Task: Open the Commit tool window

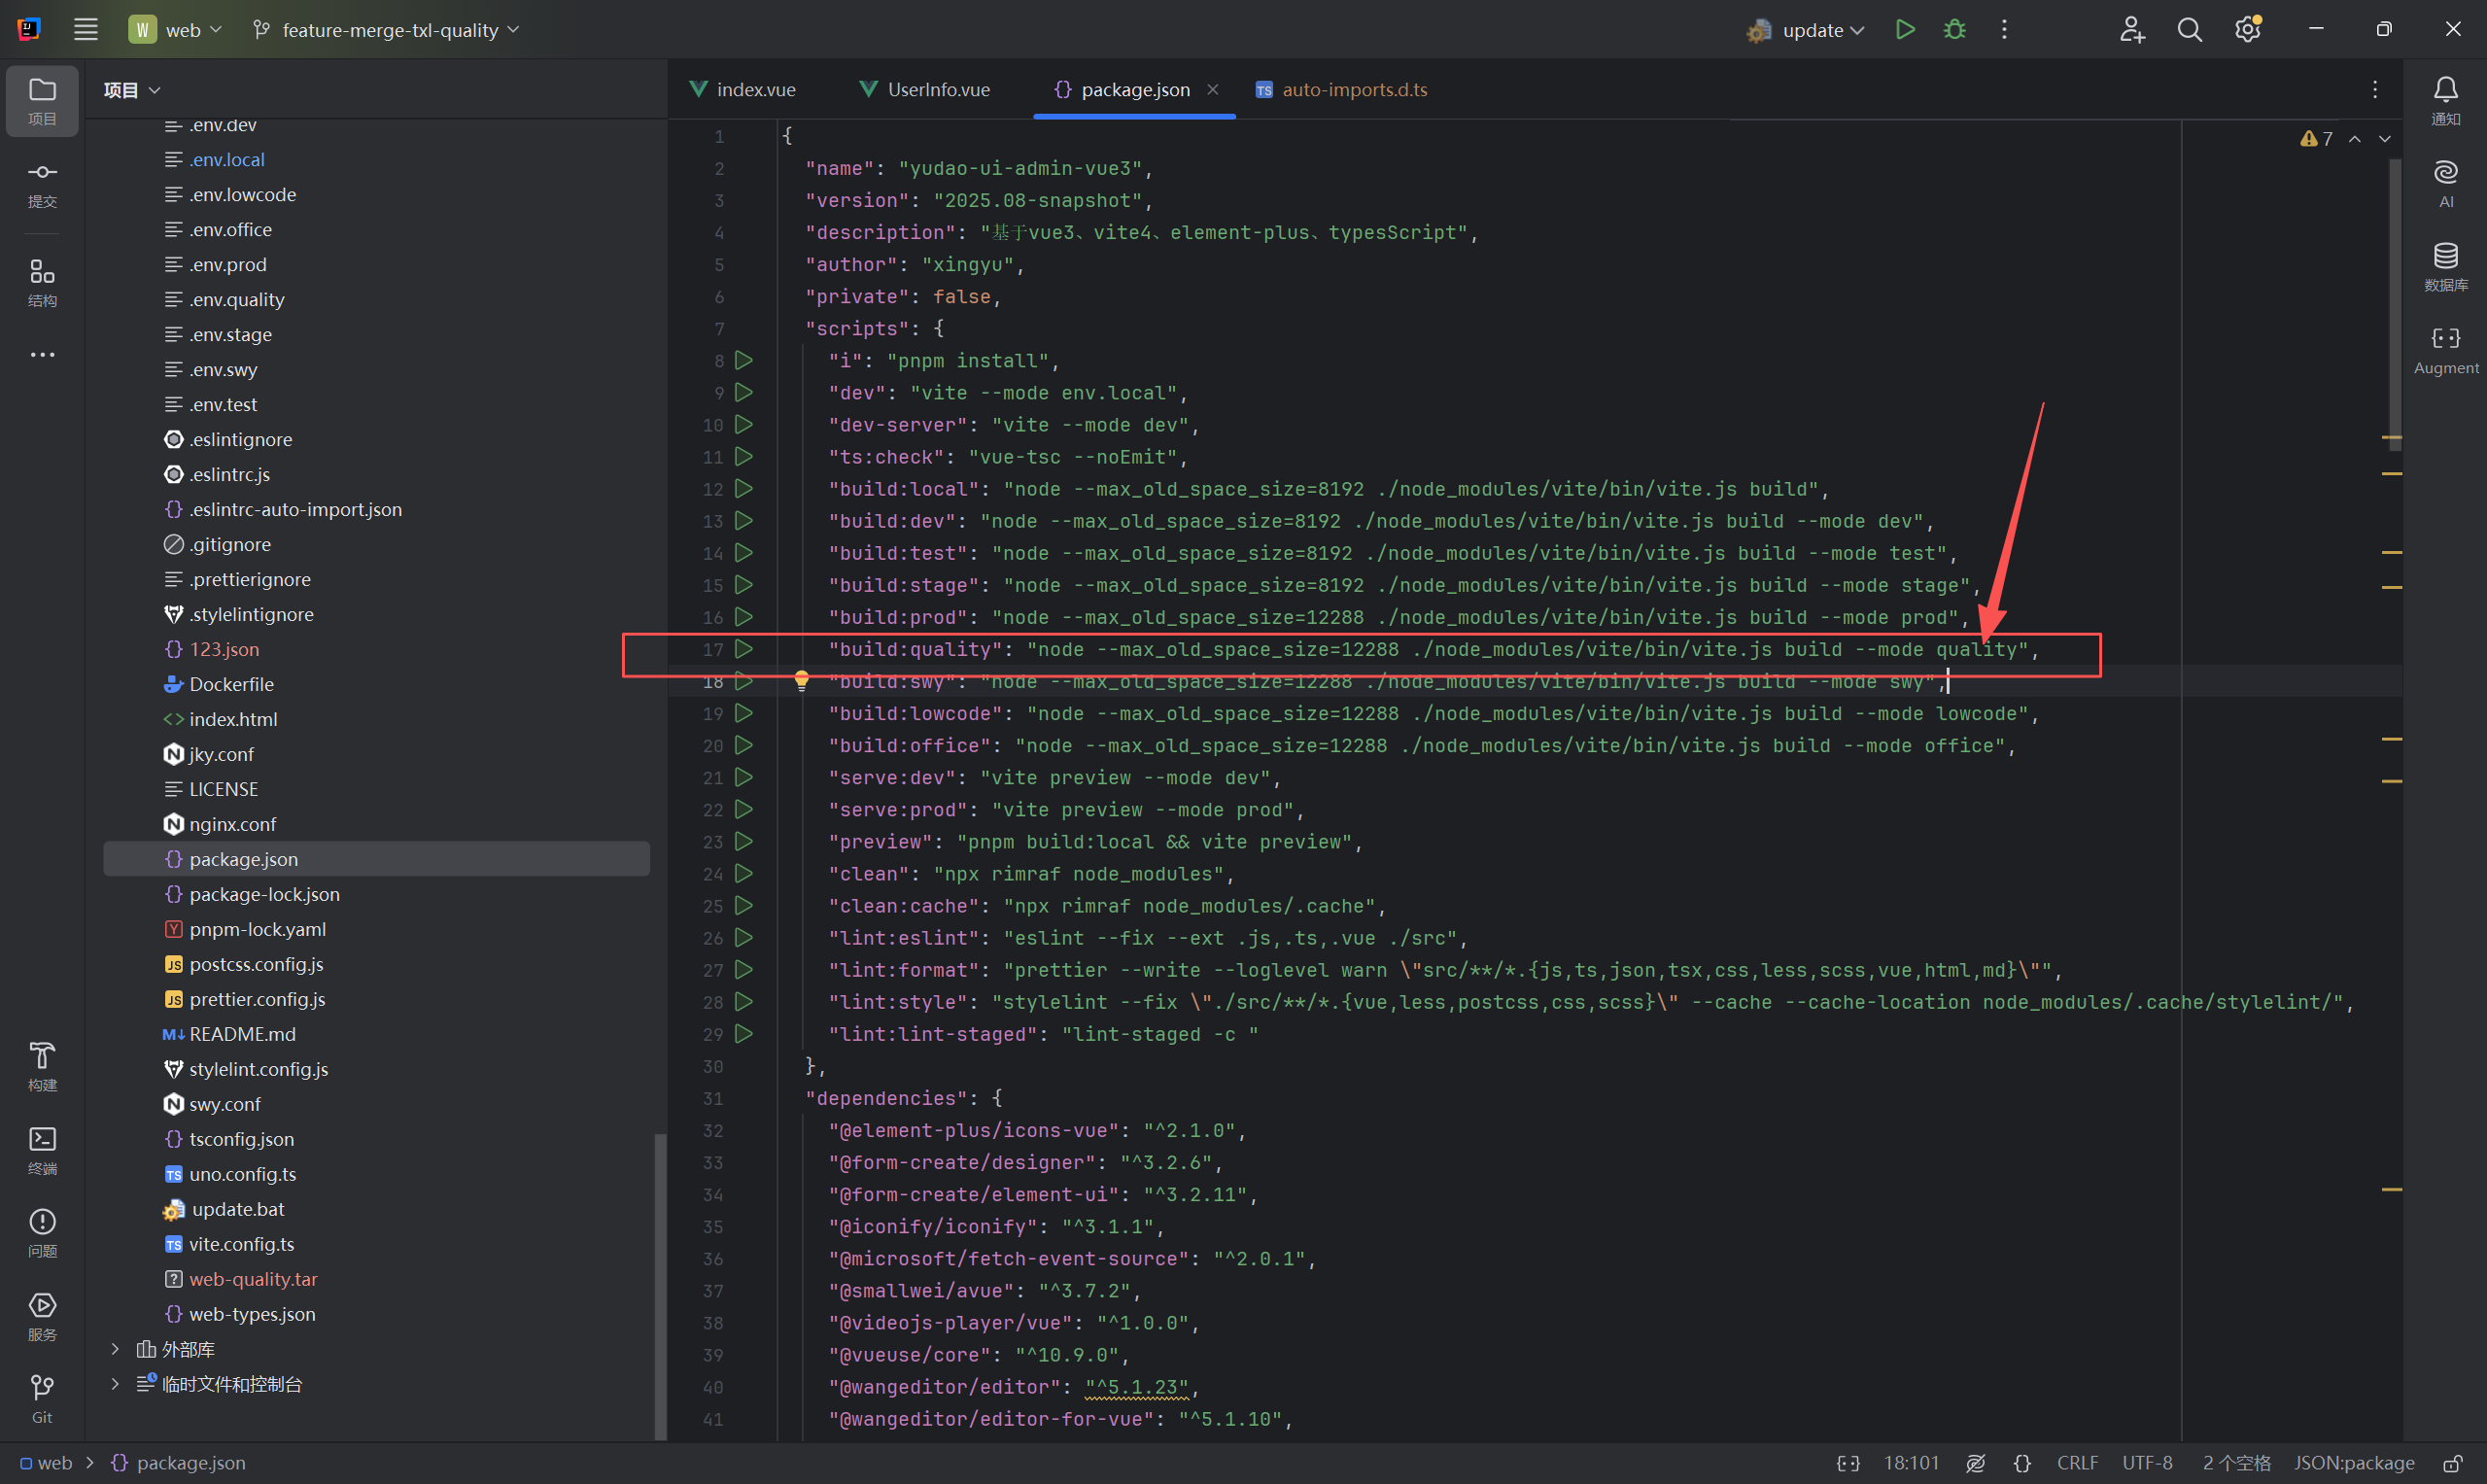Action: [42, 184]
